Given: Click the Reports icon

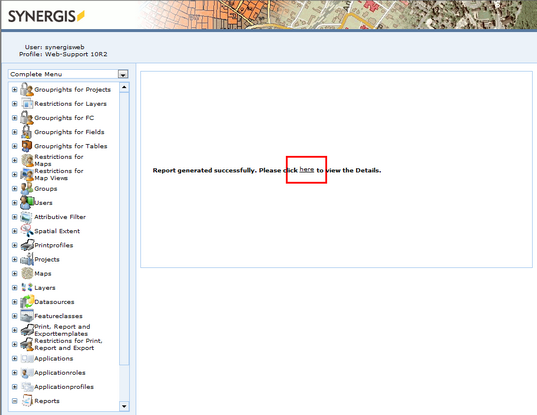Looking at the screenshot, I should 27,401.
